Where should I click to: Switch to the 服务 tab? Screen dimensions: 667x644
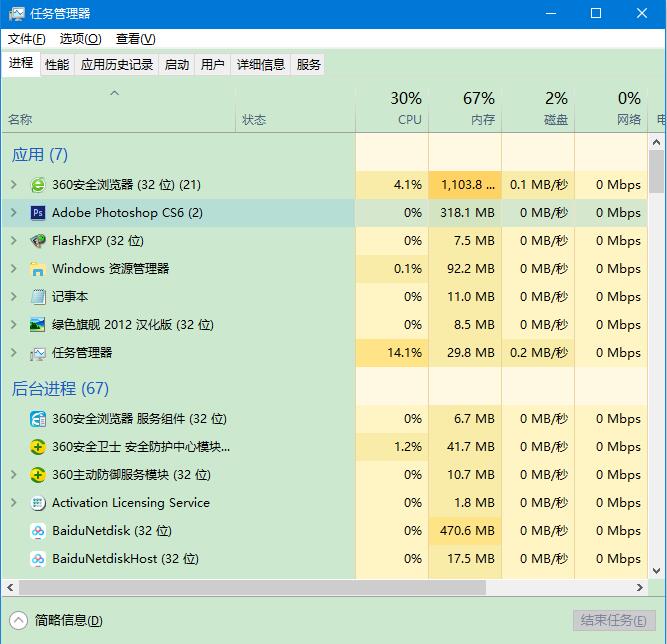(x=308, y=65)
